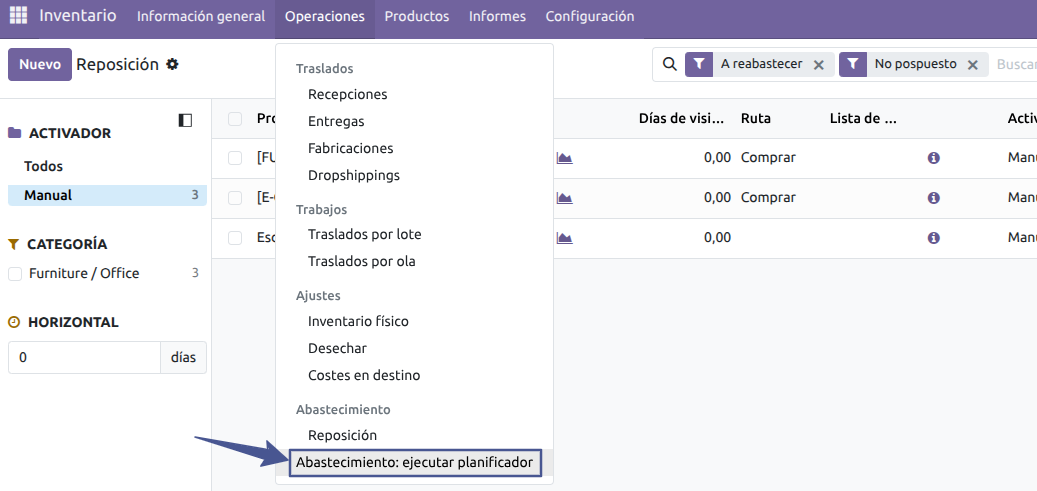The height and width of the screenshot is (491, 1037).
Task: Tick the first product row checkbox
Action: [x=235, y=158]
